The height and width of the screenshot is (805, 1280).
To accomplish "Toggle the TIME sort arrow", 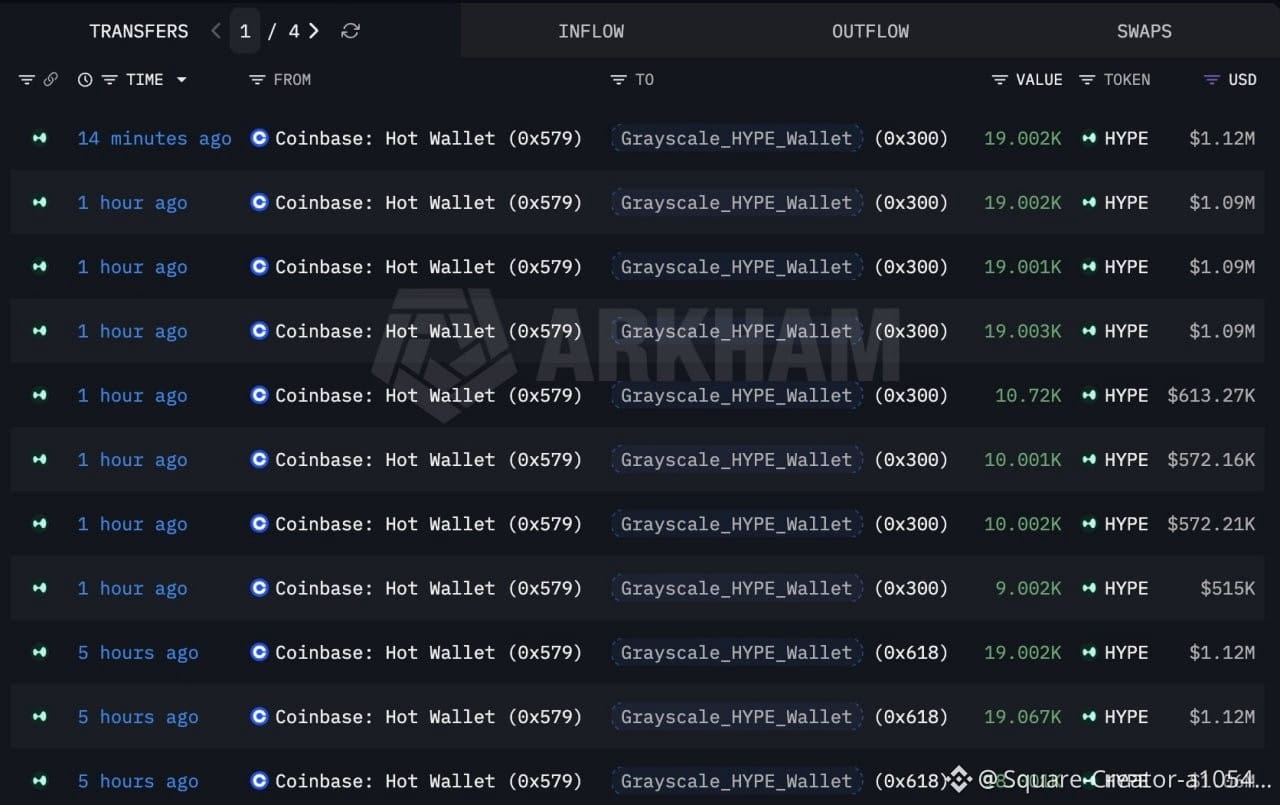I will tap(181, 80).
